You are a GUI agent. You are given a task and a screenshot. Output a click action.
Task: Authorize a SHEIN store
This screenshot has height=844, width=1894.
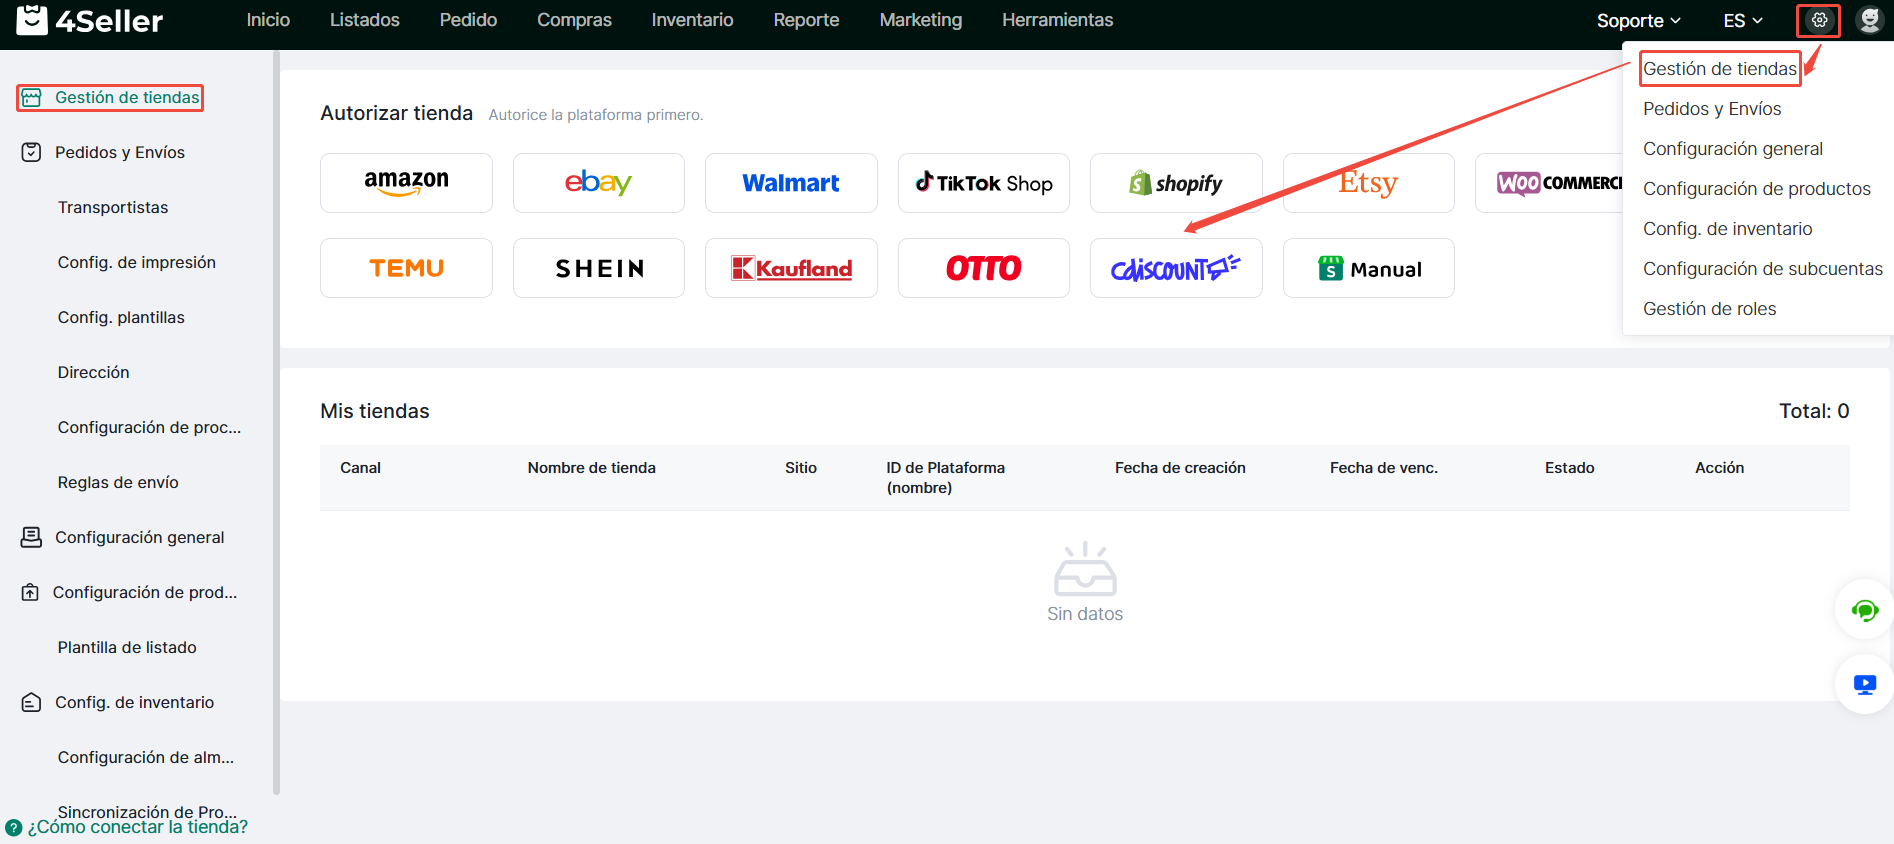point(599,268)
